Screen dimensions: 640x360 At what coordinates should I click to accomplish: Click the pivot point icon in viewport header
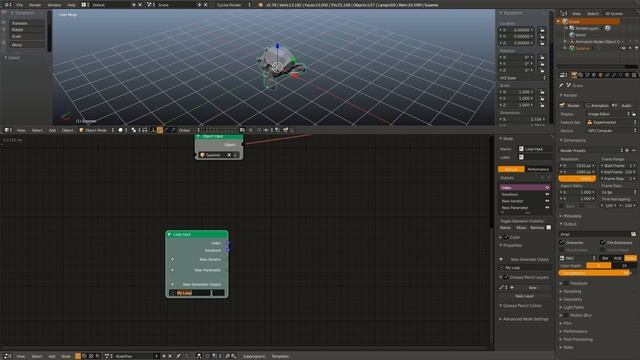tap(134, 130)
